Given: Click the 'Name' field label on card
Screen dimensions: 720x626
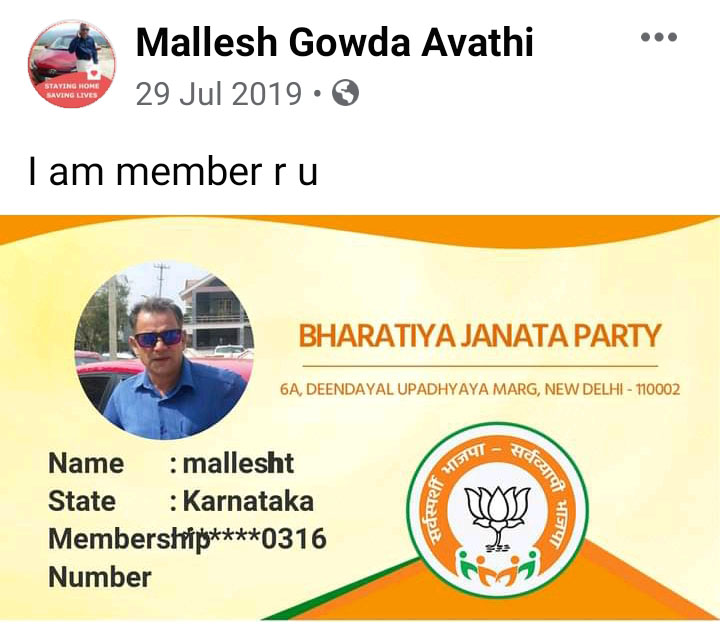Looking at the screenshot, I should 86,463.
